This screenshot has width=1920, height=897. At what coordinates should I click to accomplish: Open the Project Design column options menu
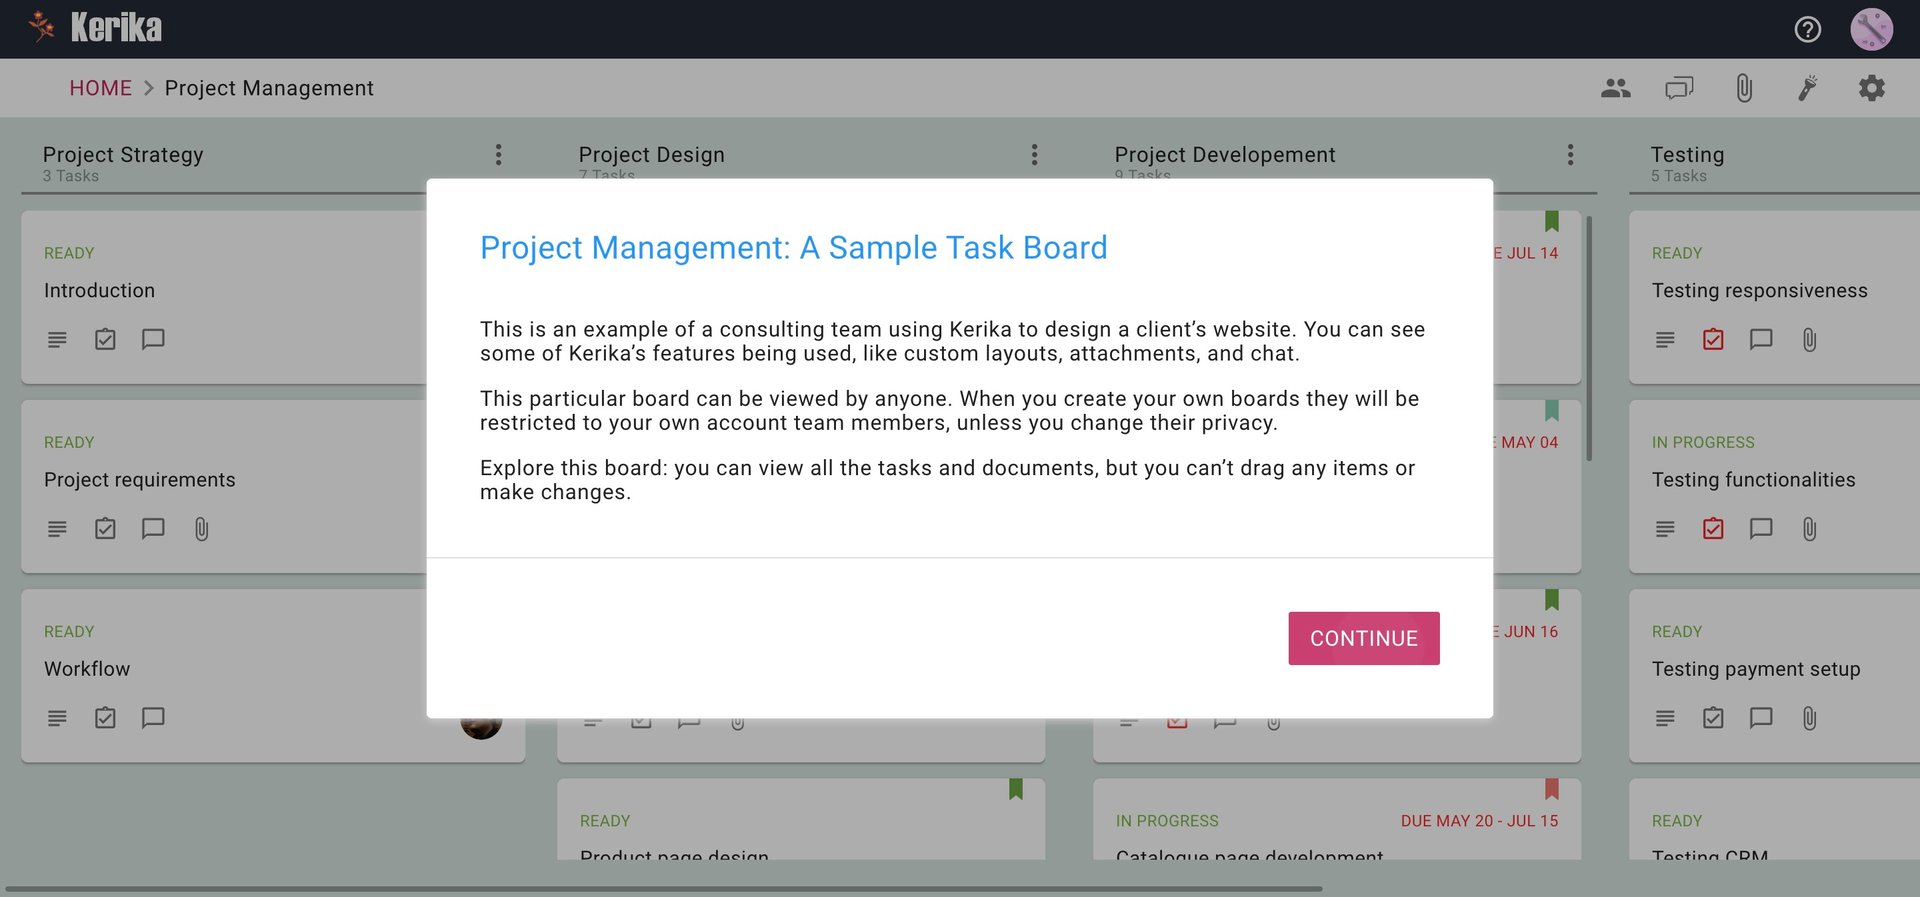point(1034,155)
